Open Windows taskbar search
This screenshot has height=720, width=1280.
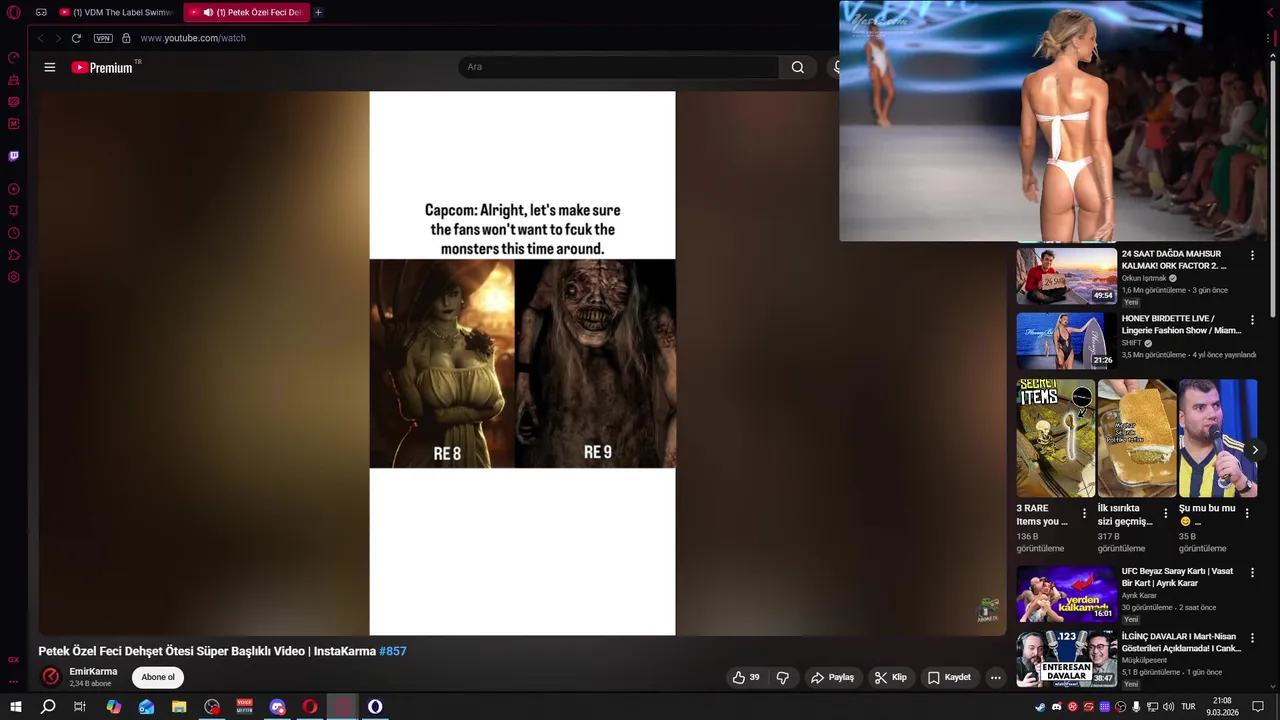pyautogui.click(x=48, y=707)
